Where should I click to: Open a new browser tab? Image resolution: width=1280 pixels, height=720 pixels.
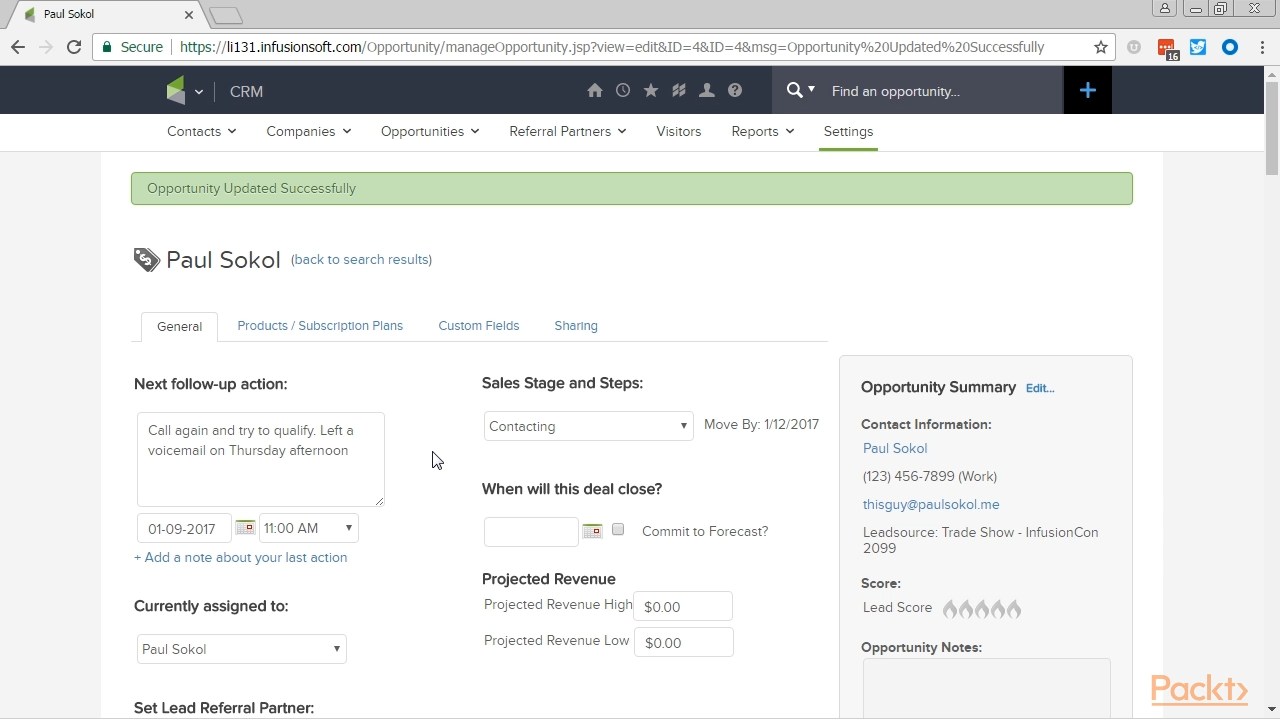227,15
